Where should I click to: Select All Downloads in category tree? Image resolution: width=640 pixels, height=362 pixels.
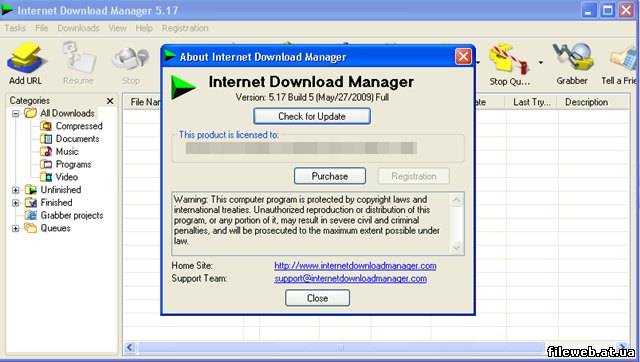pyautogui.click(x=60, y=113)
